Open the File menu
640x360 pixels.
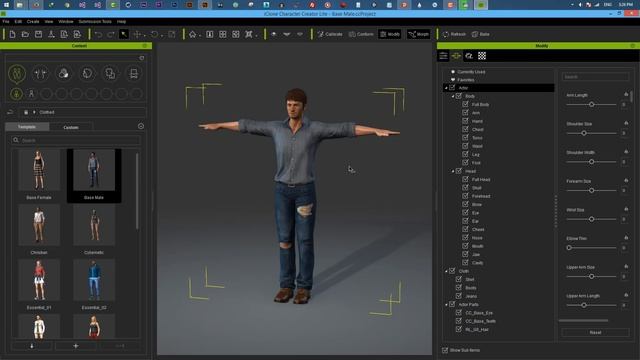click(6, 22)
